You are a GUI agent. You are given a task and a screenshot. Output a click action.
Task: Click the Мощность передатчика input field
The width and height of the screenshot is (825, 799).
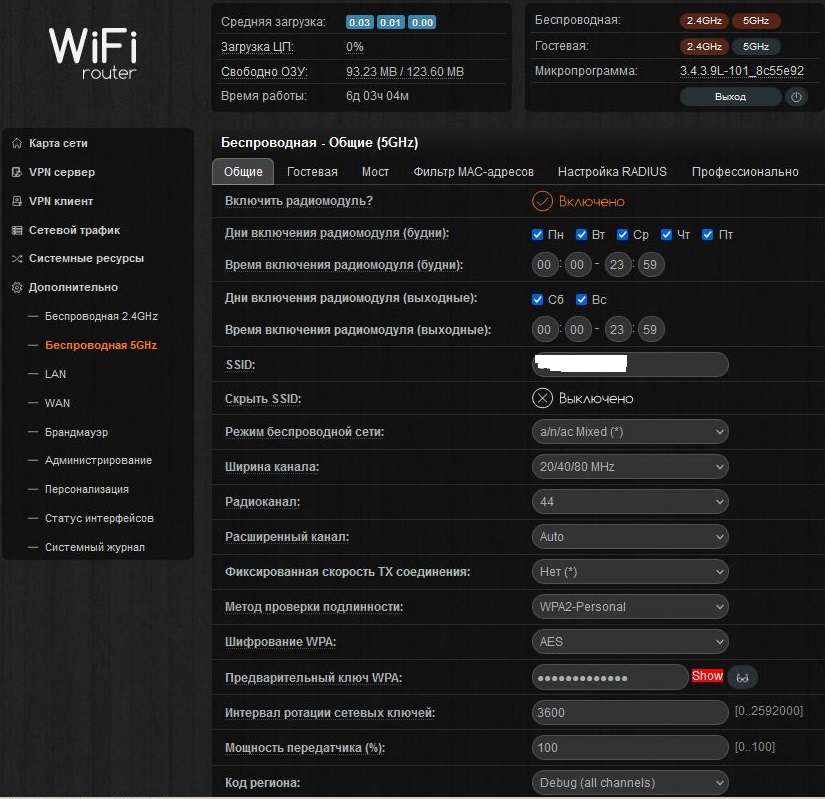(x=630, y=747)
